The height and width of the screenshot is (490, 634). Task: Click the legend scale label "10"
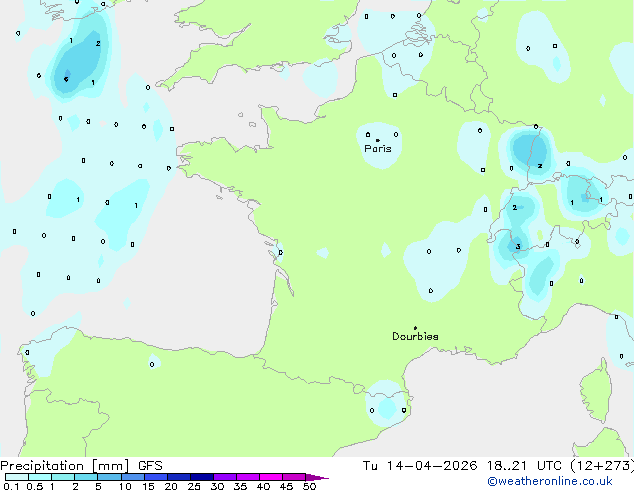(x=125, y=486)
